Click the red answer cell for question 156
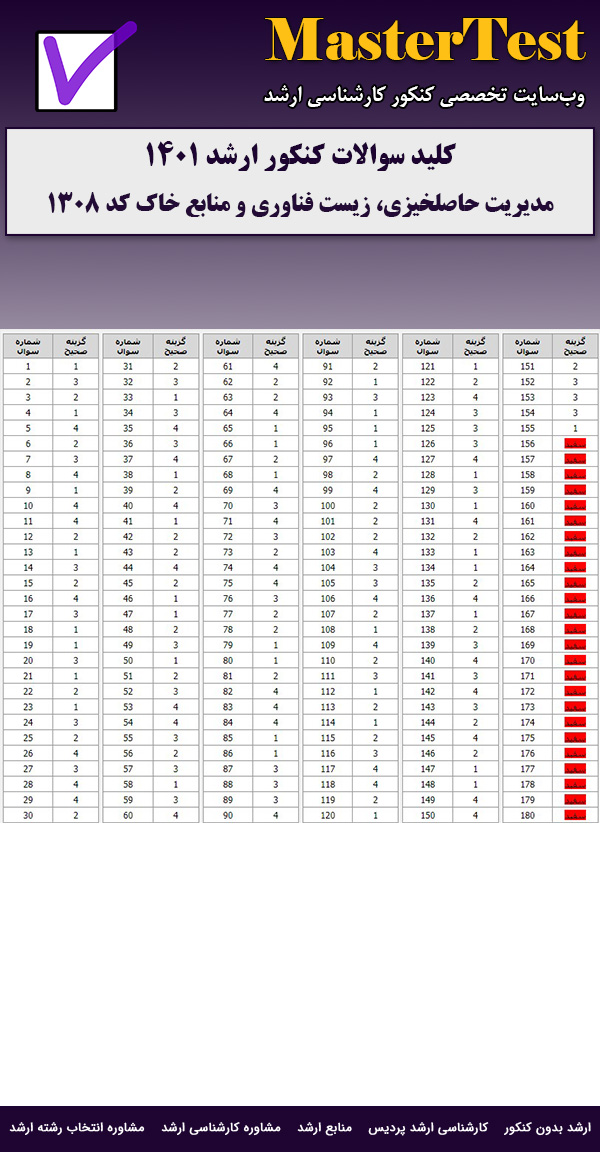This screenshot has width=600, height=1152. click(575, 443)
